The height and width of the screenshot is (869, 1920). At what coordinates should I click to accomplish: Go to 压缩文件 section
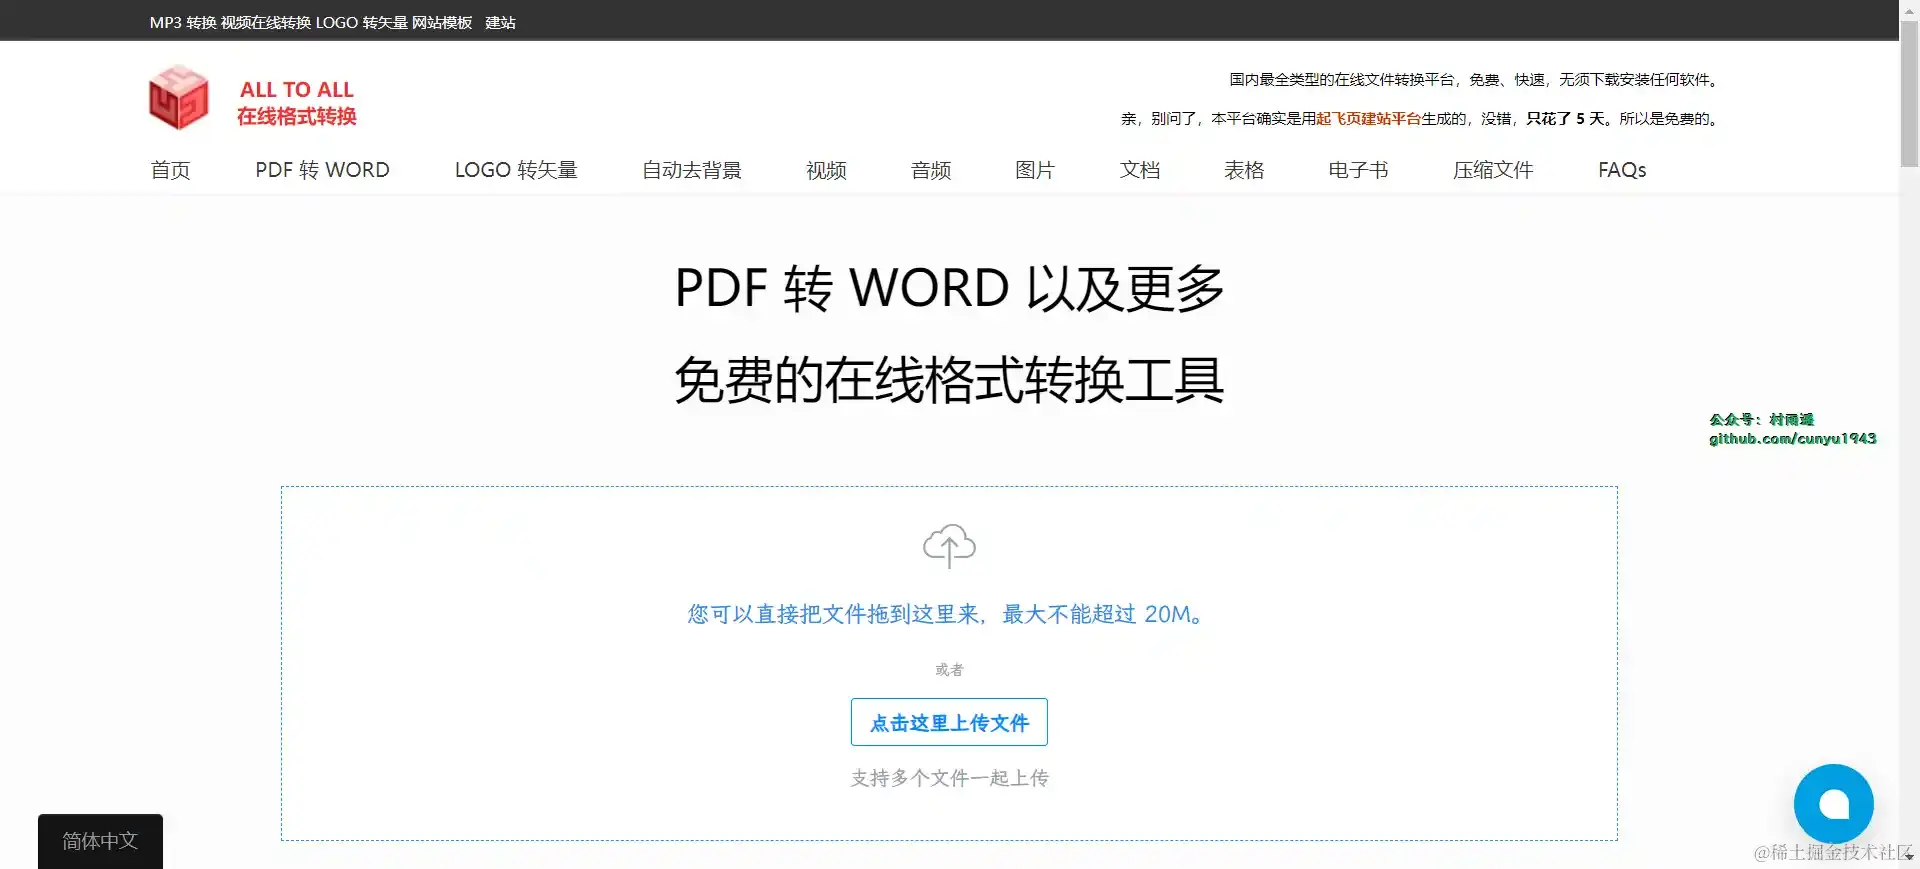click(x=1493, y=170)
